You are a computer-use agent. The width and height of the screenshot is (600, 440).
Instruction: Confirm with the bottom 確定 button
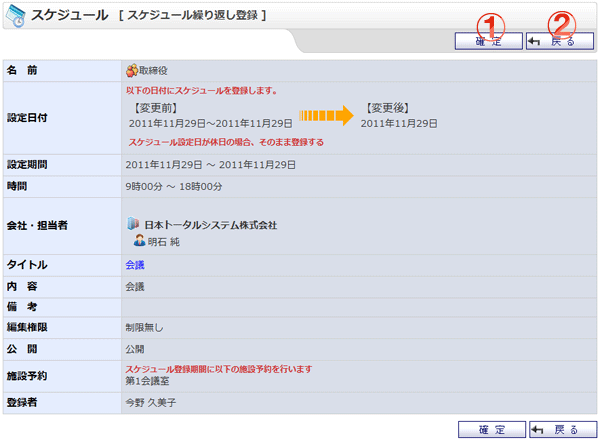click(490, 429)
